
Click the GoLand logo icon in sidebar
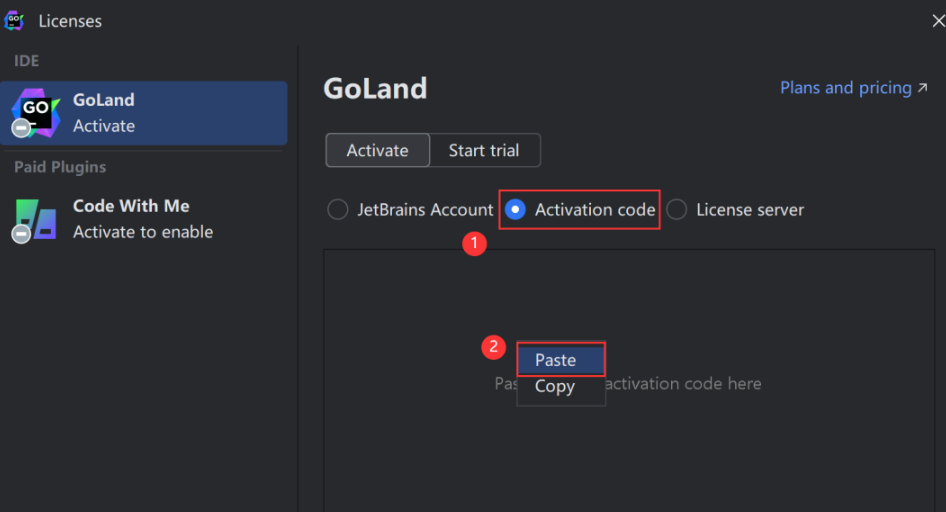coord(36,113)
